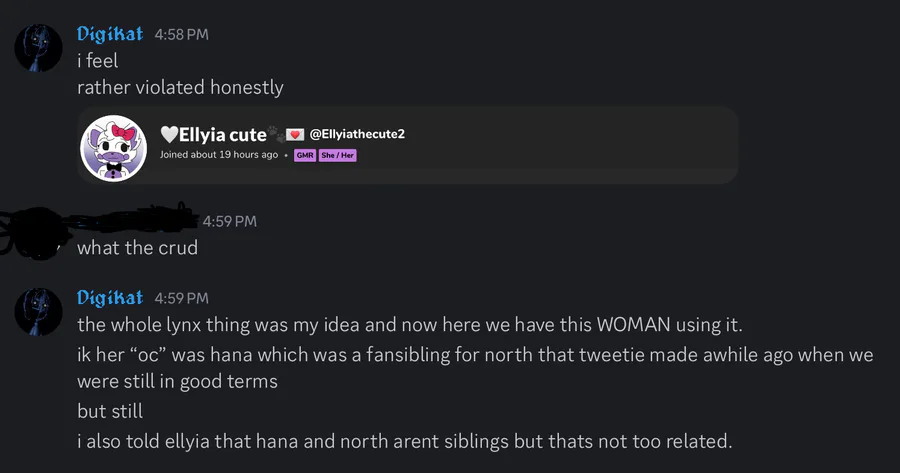Click the "what the crud" message

click(x=137, y=247)
